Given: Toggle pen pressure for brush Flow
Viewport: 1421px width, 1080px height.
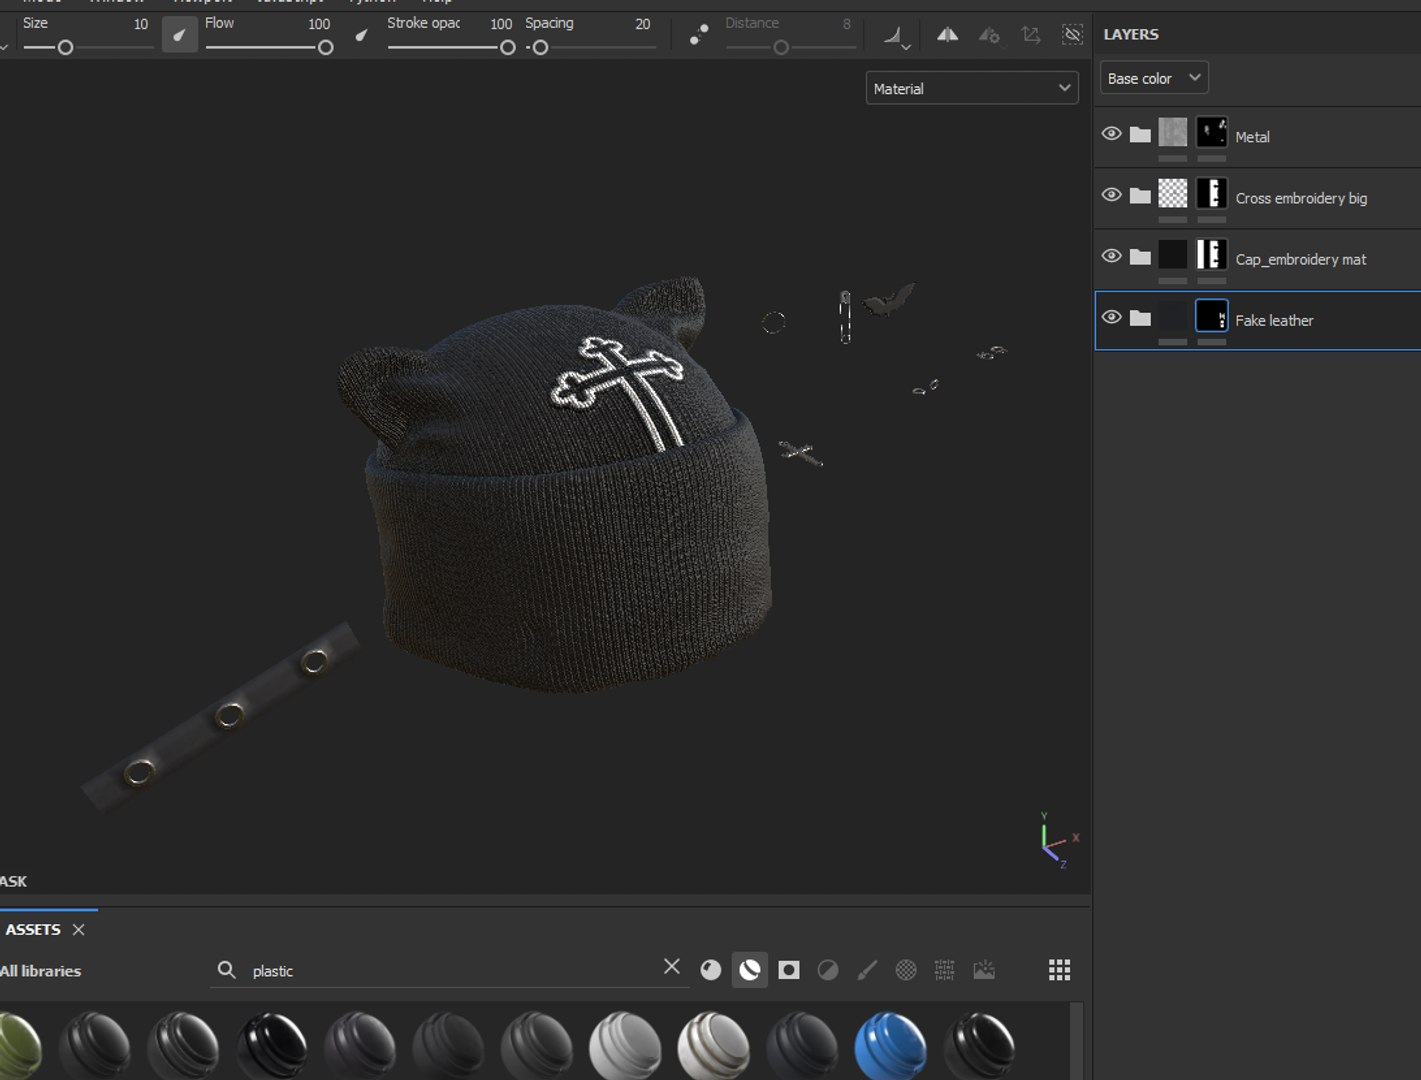Looking at the screenshot, I should 361,35.
